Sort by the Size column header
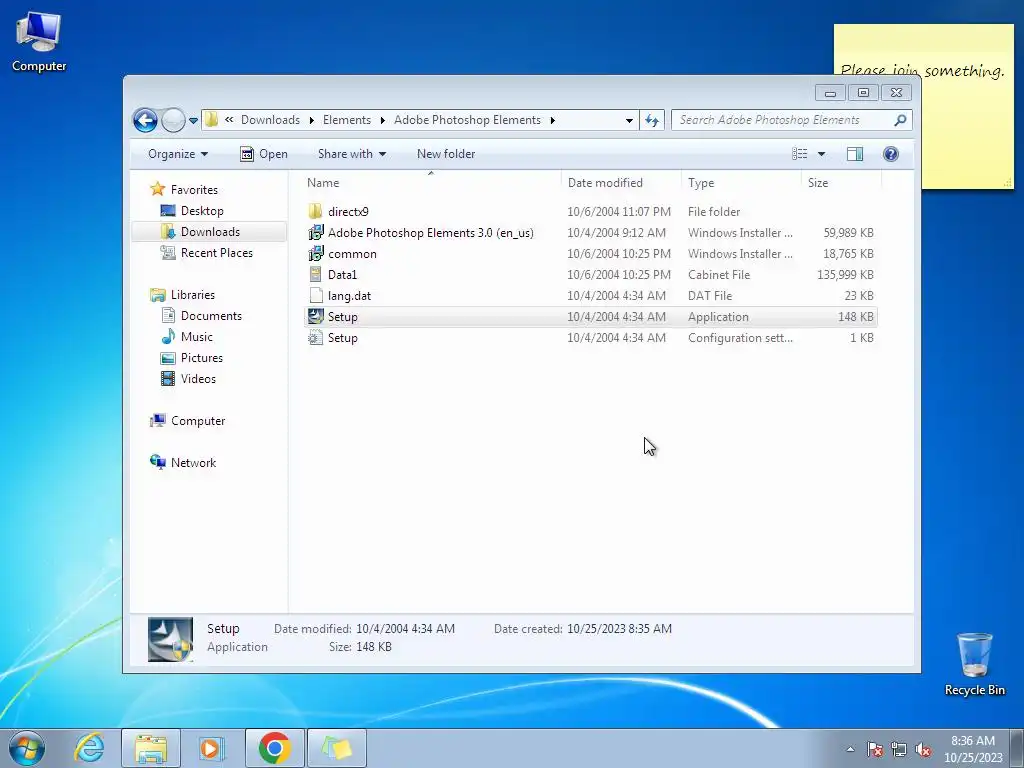The width and height of the screenshot is (1024, 768). pos(841,183)
